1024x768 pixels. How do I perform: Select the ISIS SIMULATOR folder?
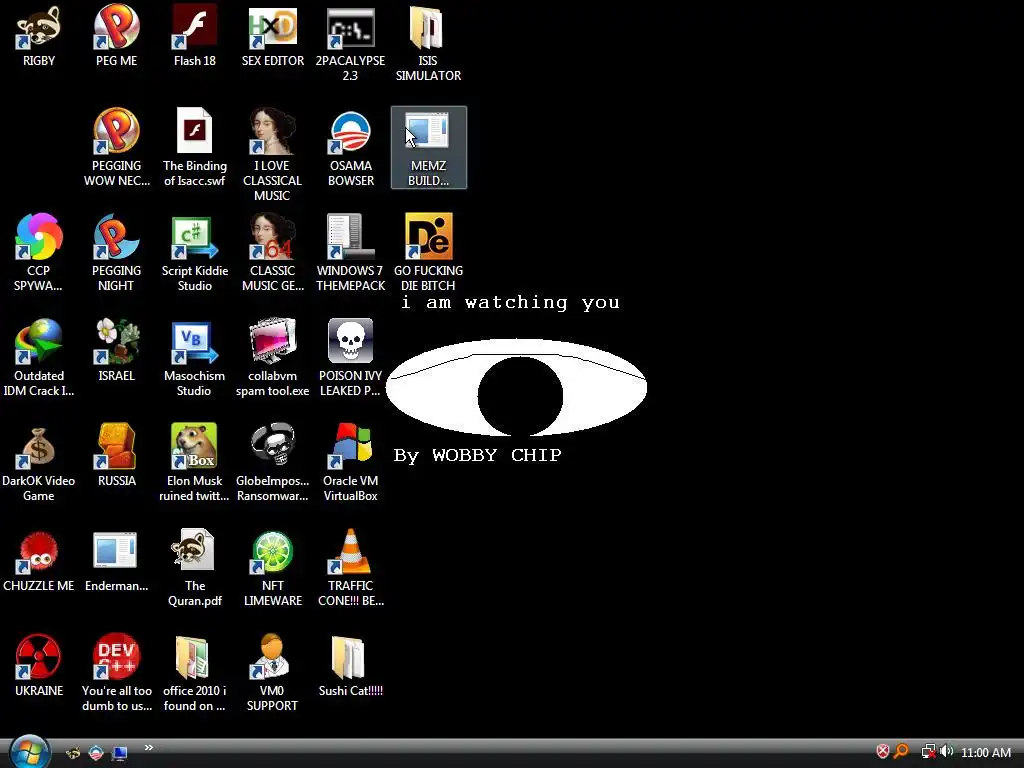(x=428, y=43)
